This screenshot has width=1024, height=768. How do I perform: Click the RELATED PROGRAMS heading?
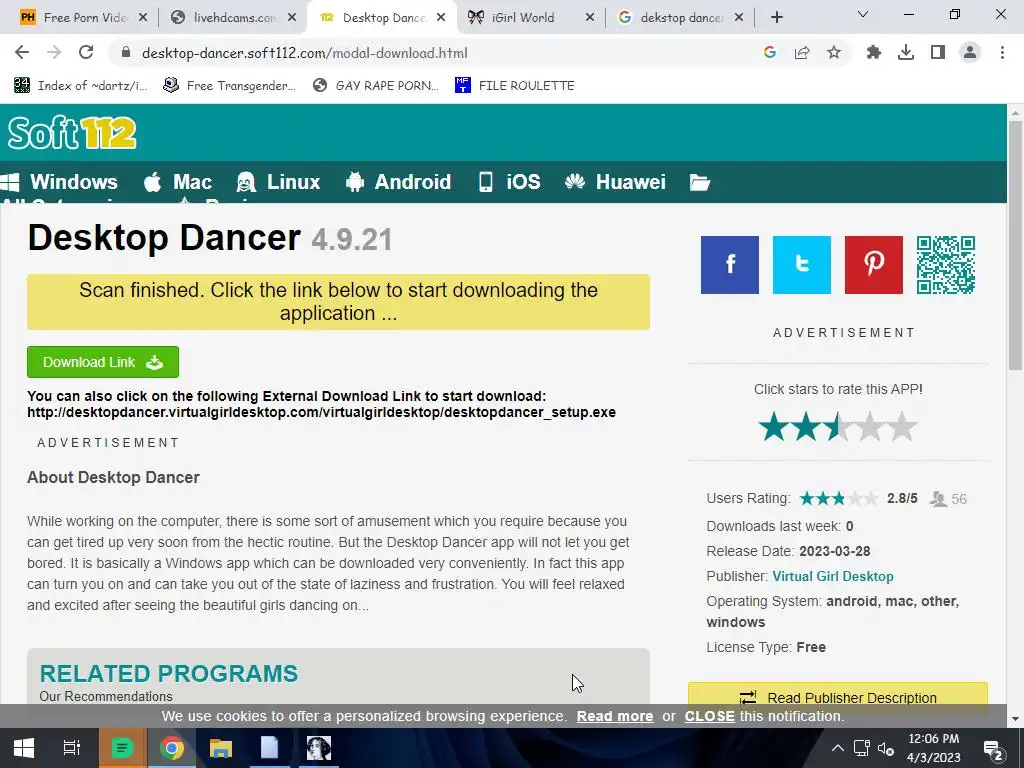pos(168,673)
